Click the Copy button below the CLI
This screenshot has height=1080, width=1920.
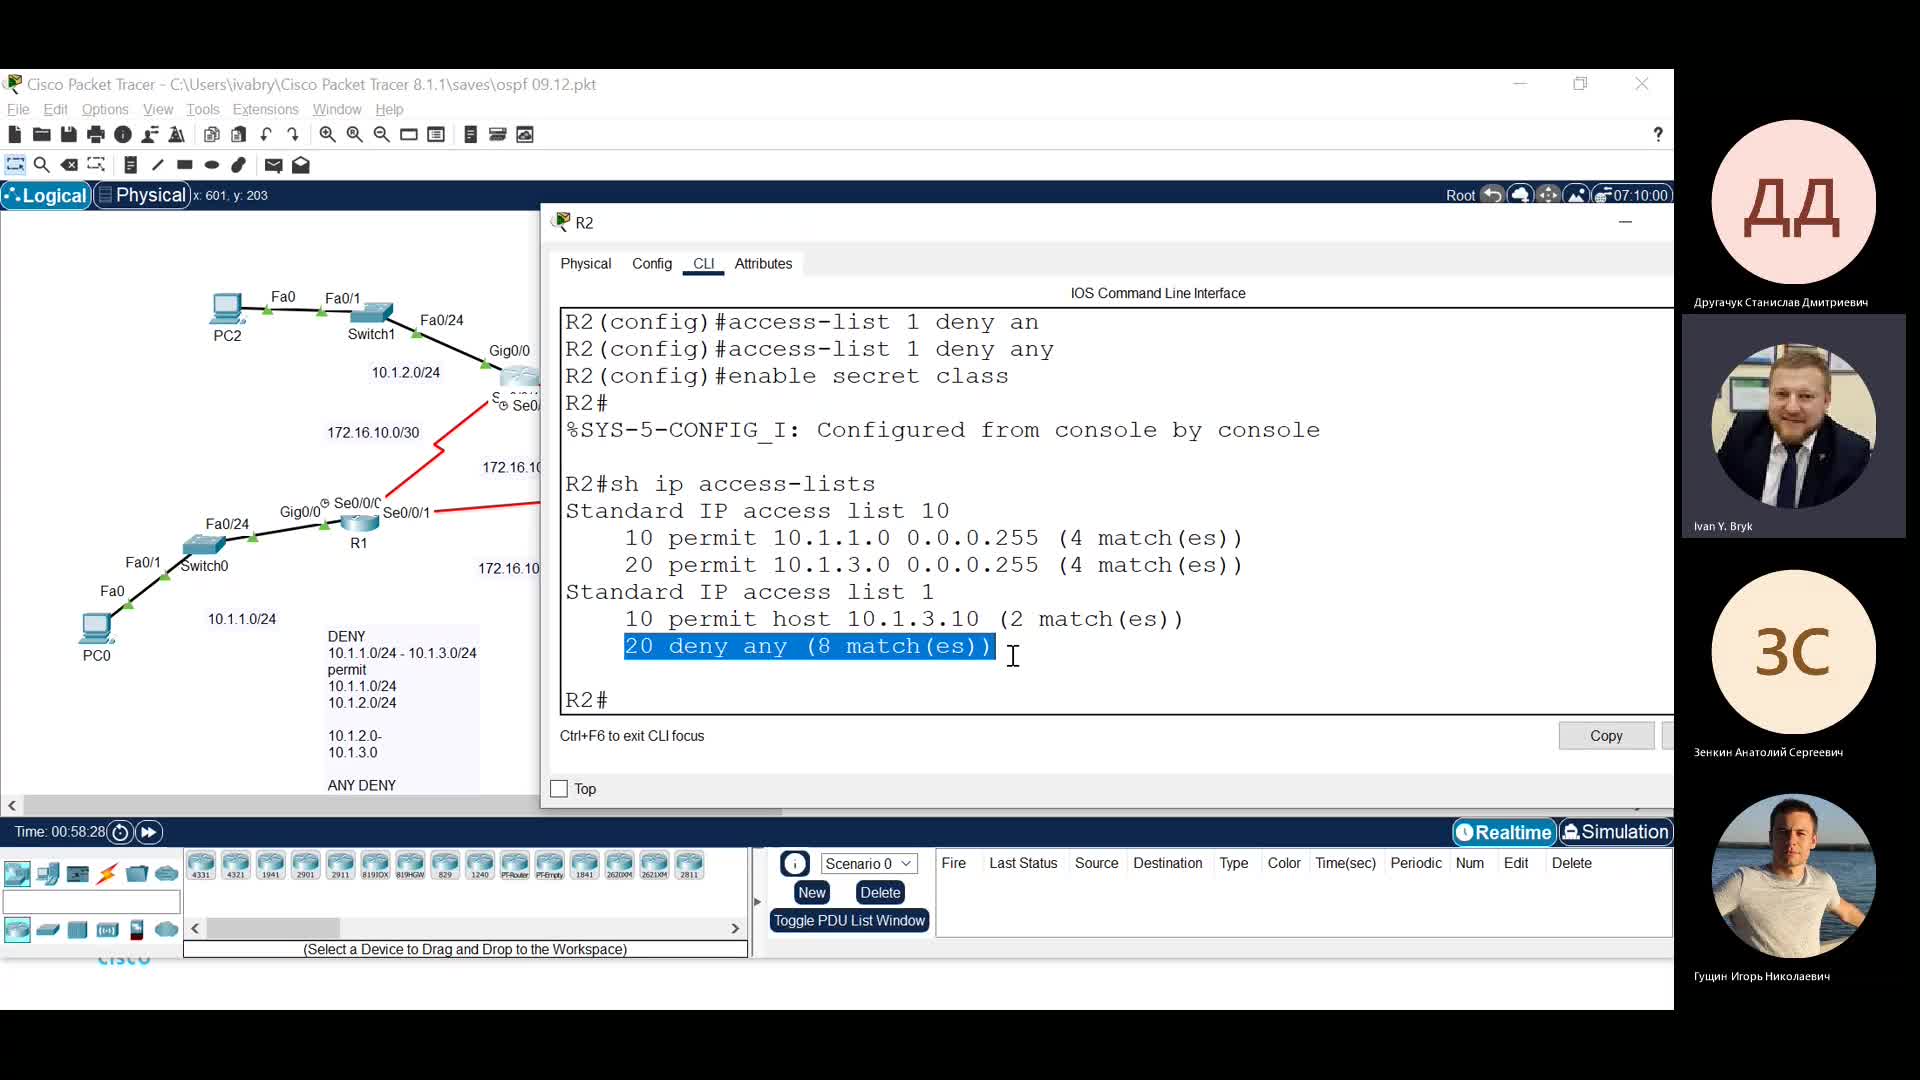pyautogui.click(x=1606, y=736)
